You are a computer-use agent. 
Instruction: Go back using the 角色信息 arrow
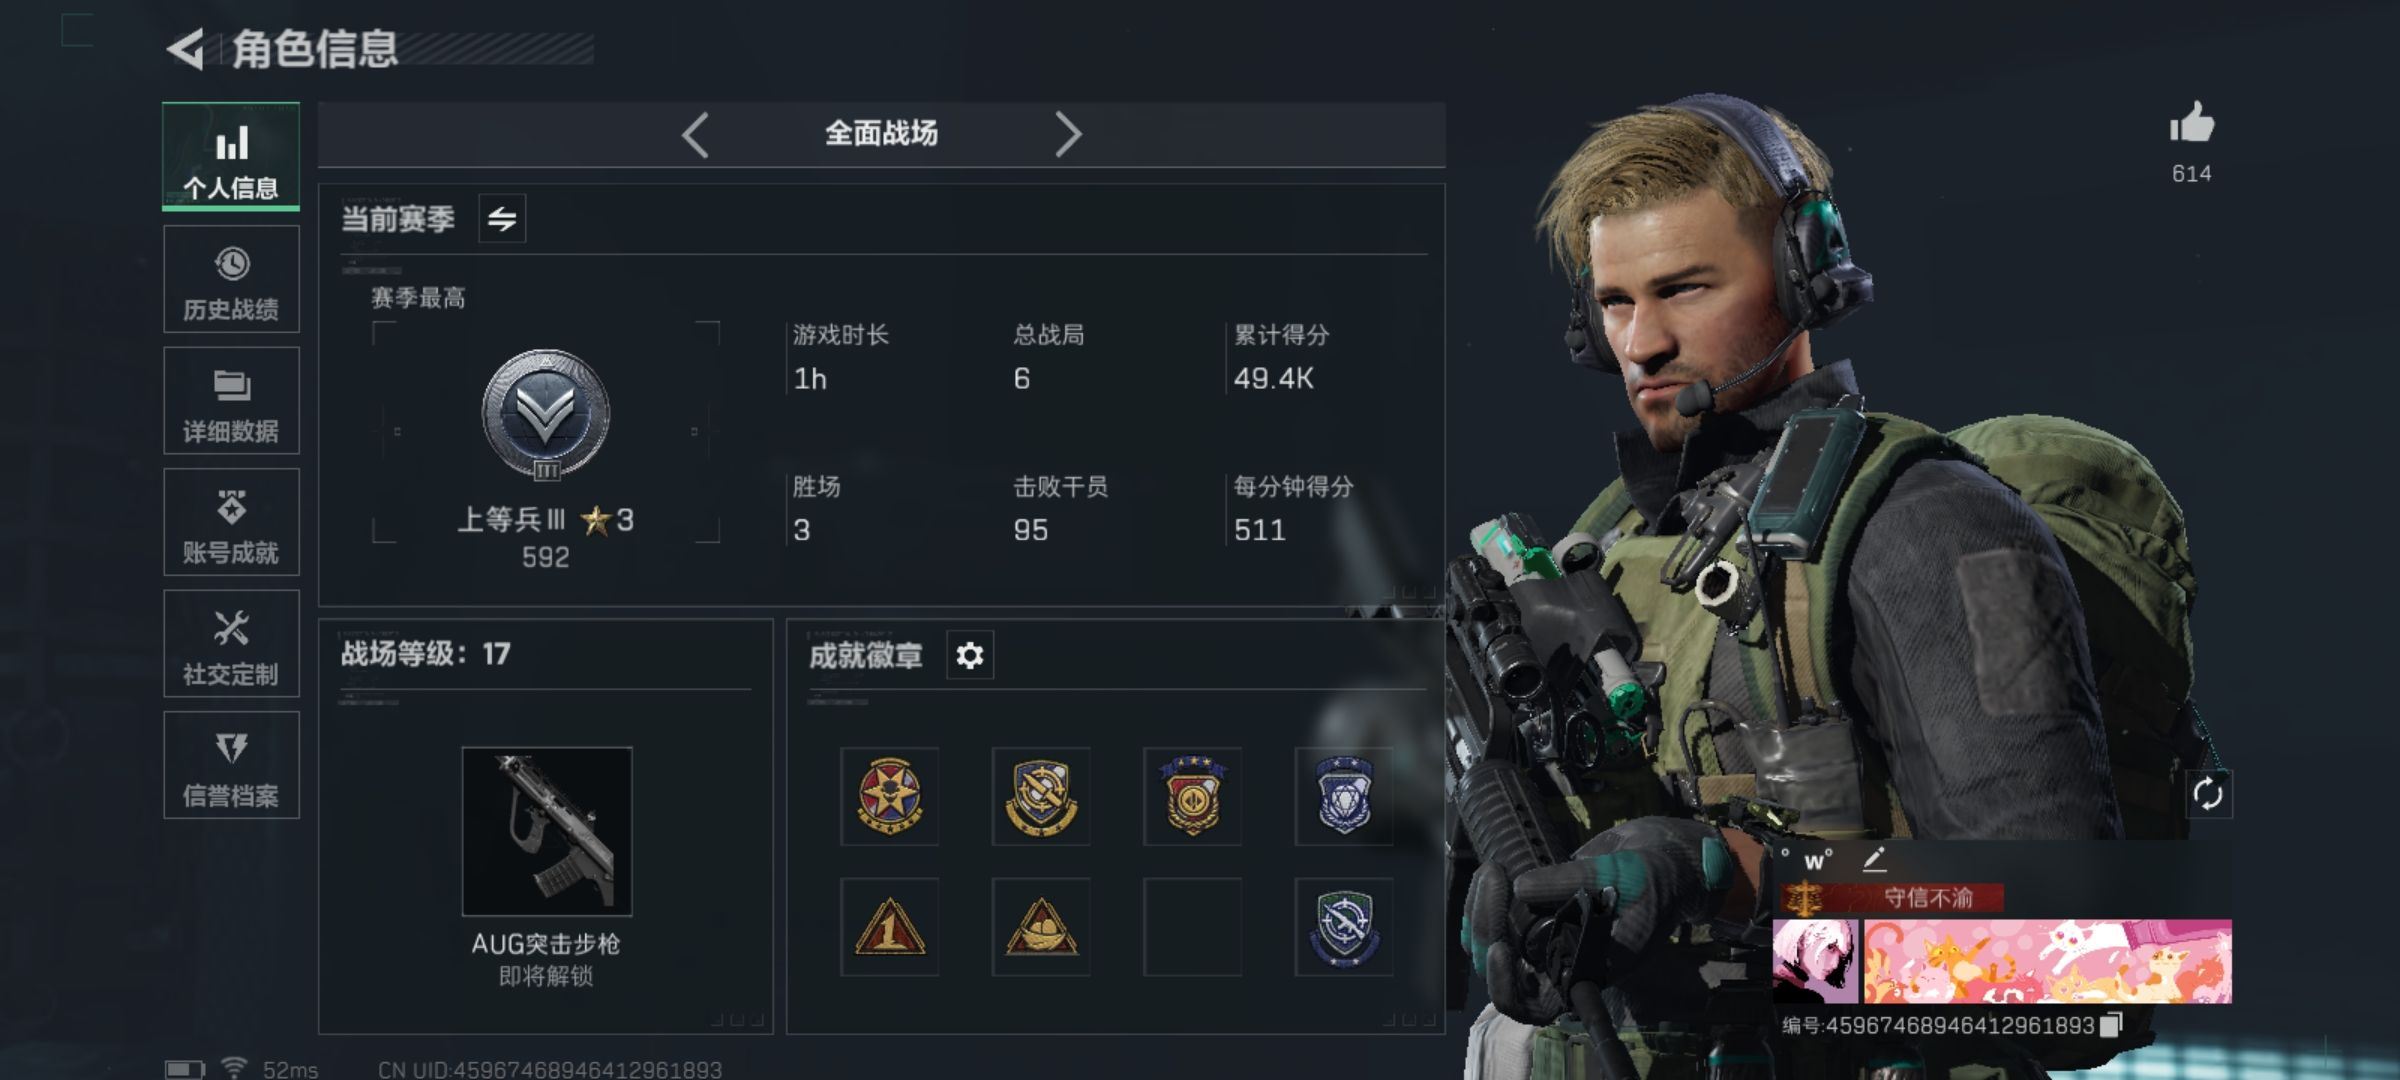point(186,49)
